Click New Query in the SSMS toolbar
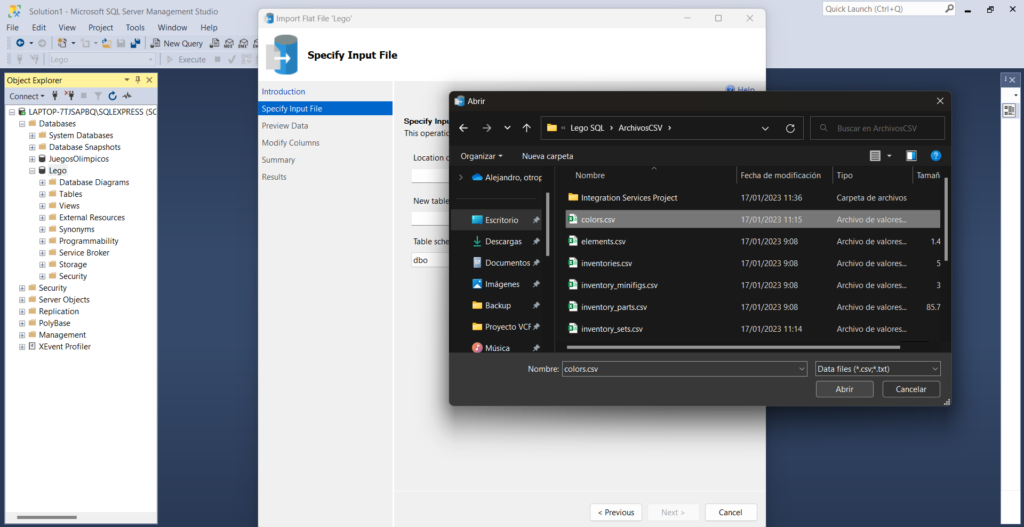This screenshot has width=1024, height=527. pos(177,43)
